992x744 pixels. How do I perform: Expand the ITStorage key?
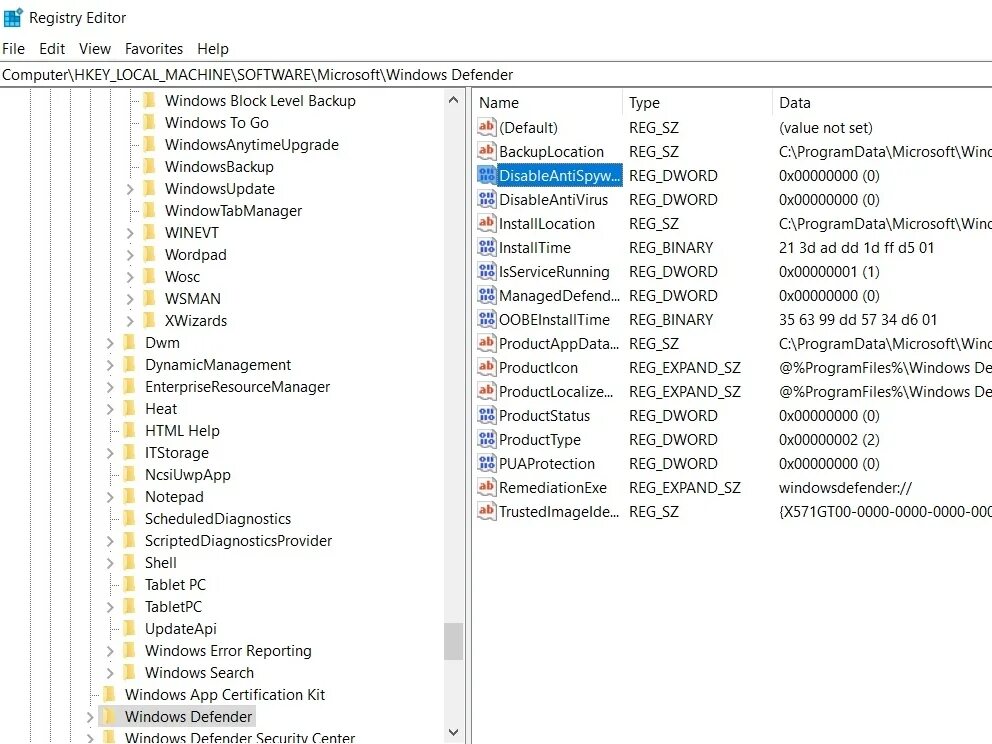click(x=109, y=453)
